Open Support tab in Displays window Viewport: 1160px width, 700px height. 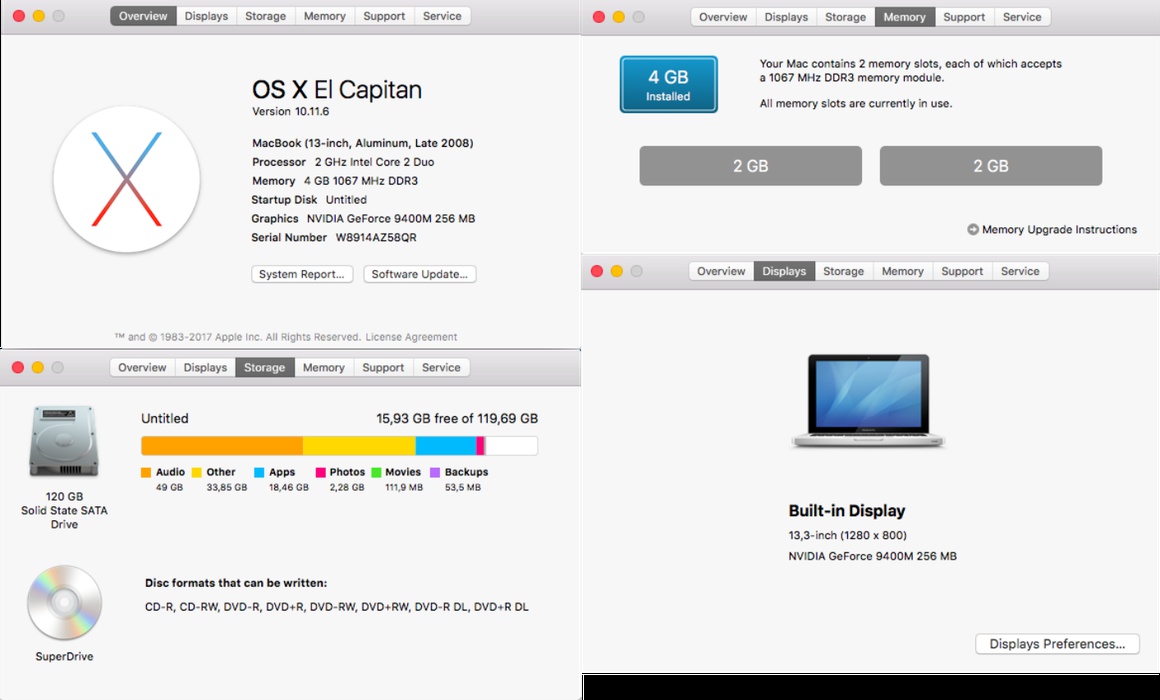click(x=962, y=272)
